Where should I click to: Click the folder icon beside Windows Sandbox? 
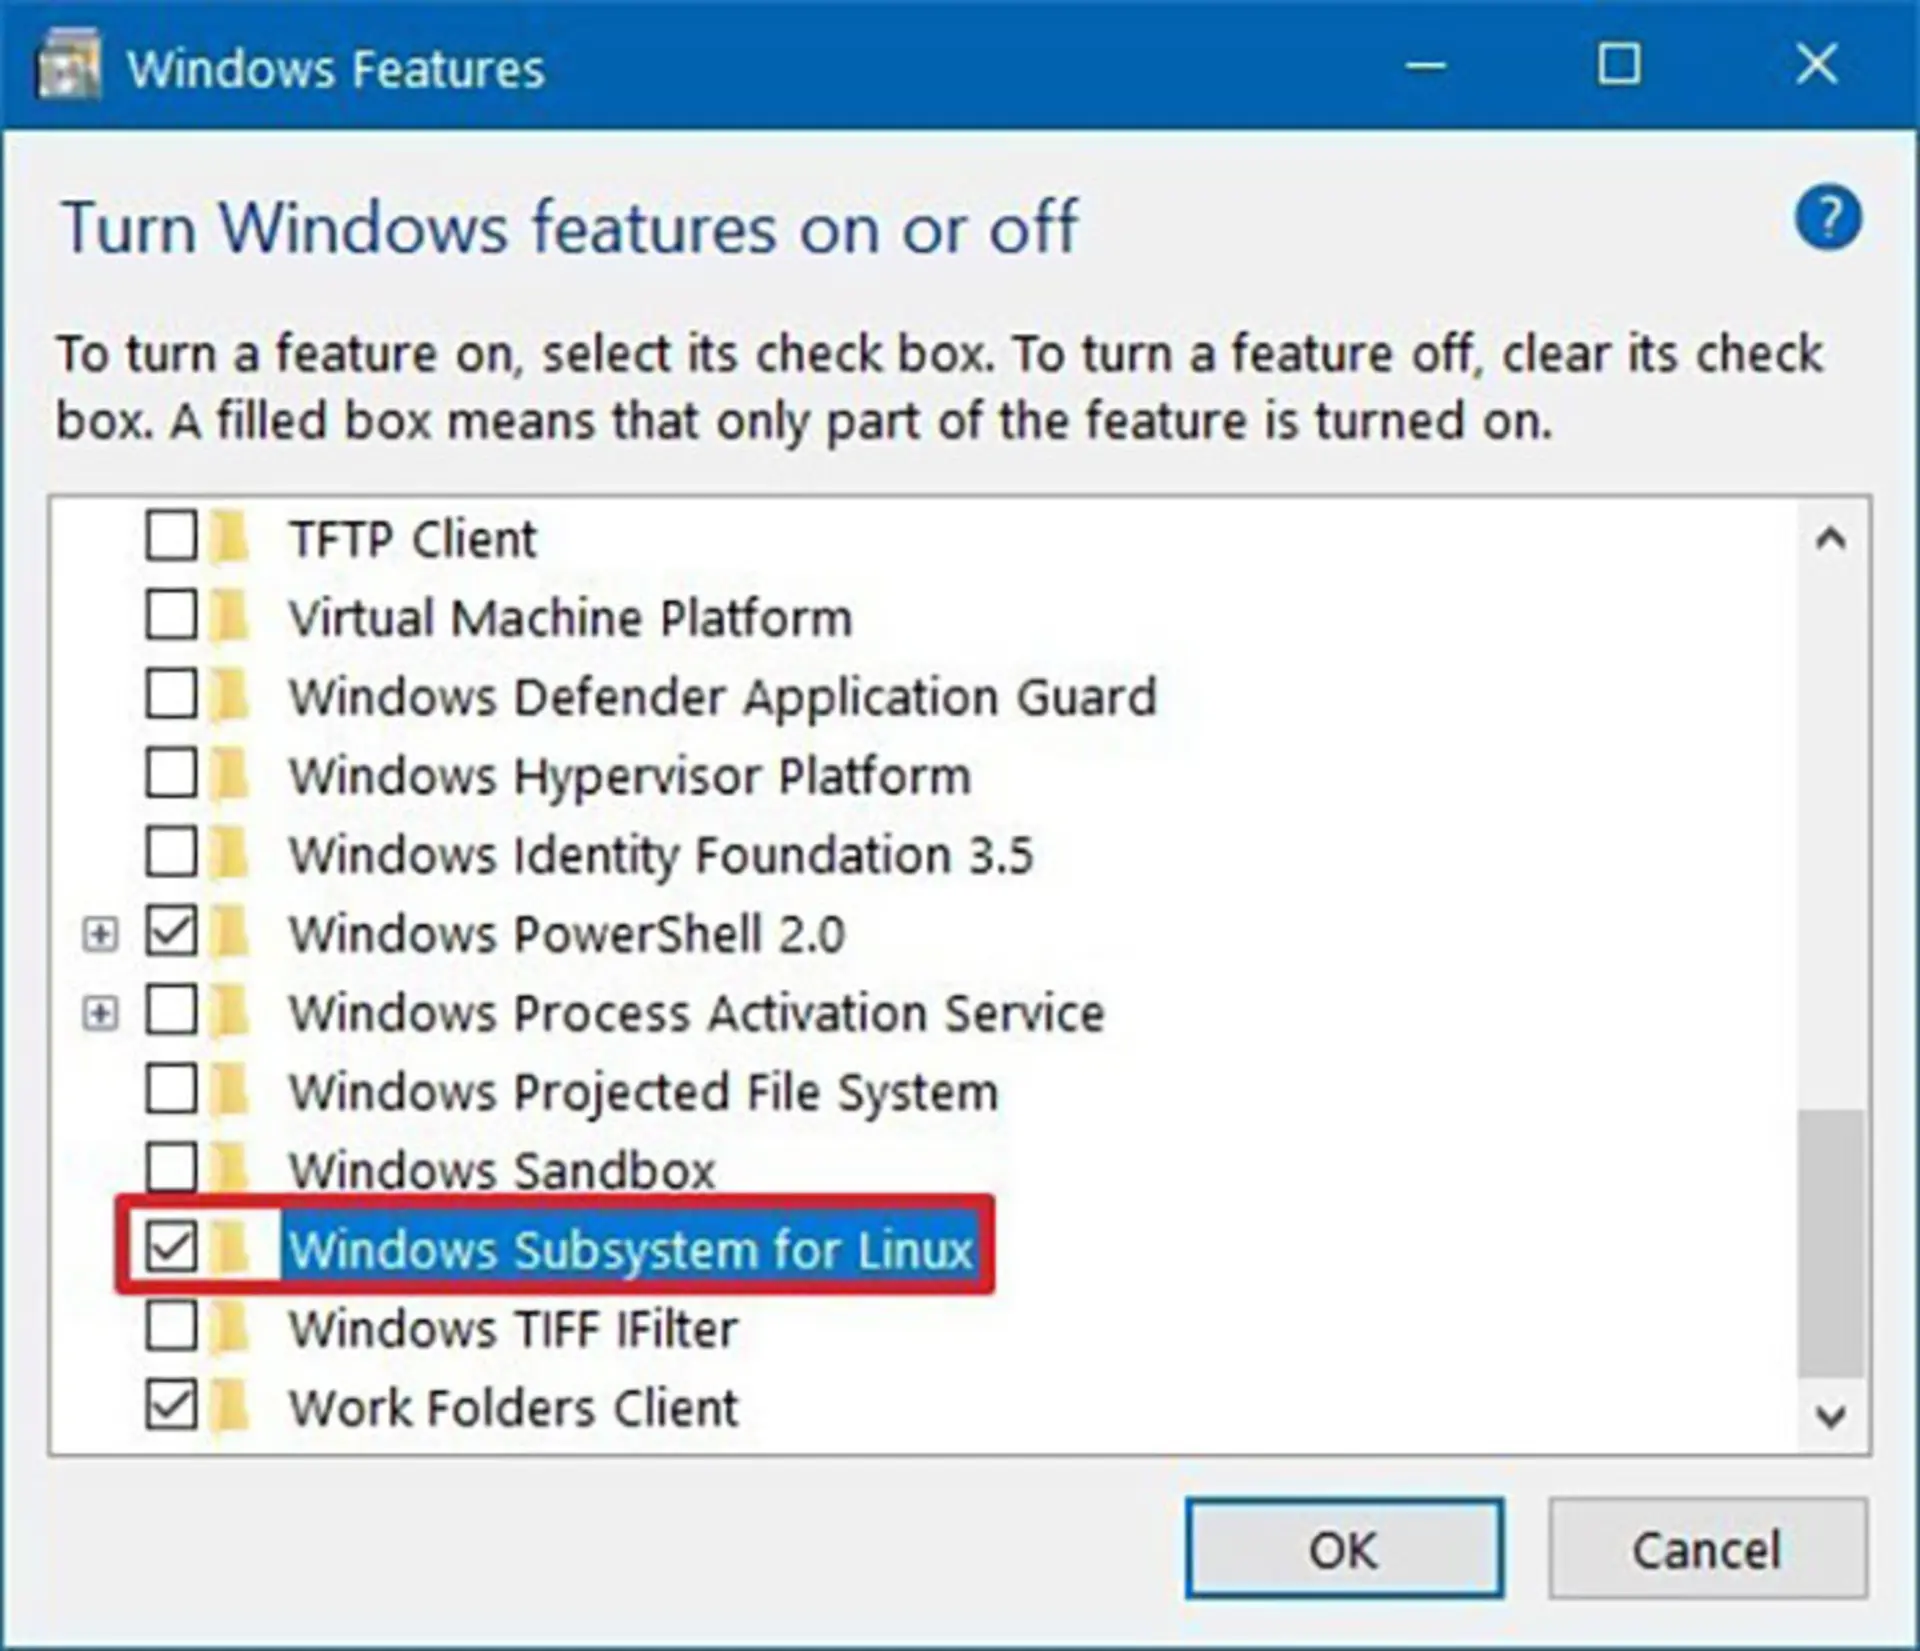[x=231, y=1168]
